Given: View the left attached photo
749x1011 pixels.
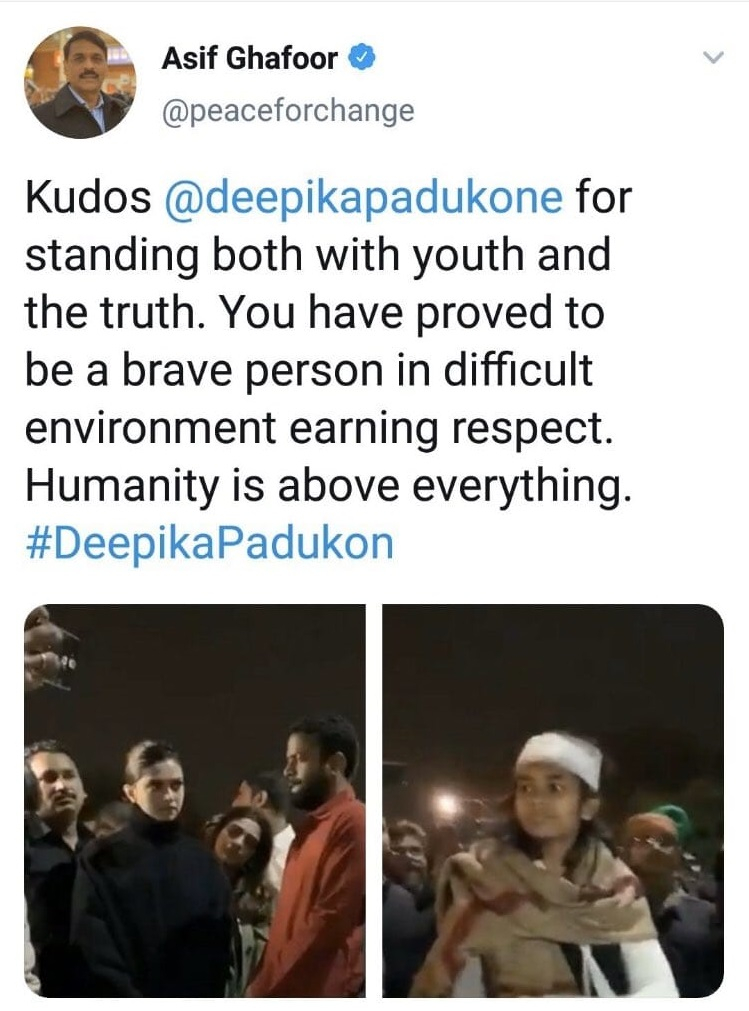Looking at the screenshot, I should coord(195,800).
